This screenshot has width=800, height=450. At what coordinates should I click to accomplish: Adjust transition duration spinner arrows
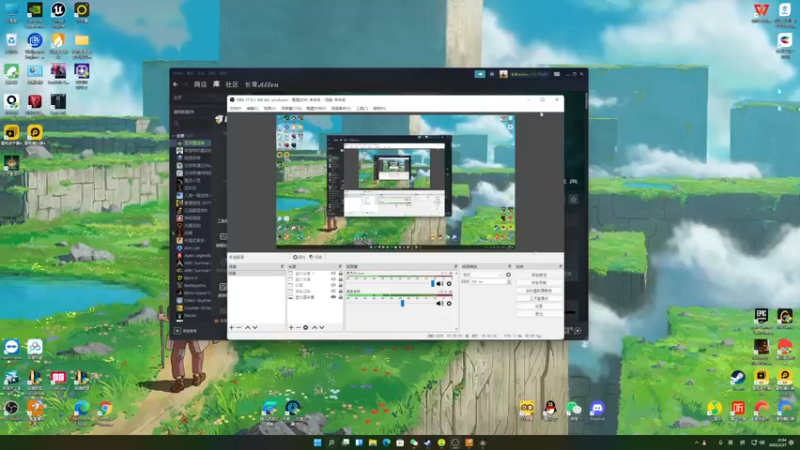[x=509, y=282]
